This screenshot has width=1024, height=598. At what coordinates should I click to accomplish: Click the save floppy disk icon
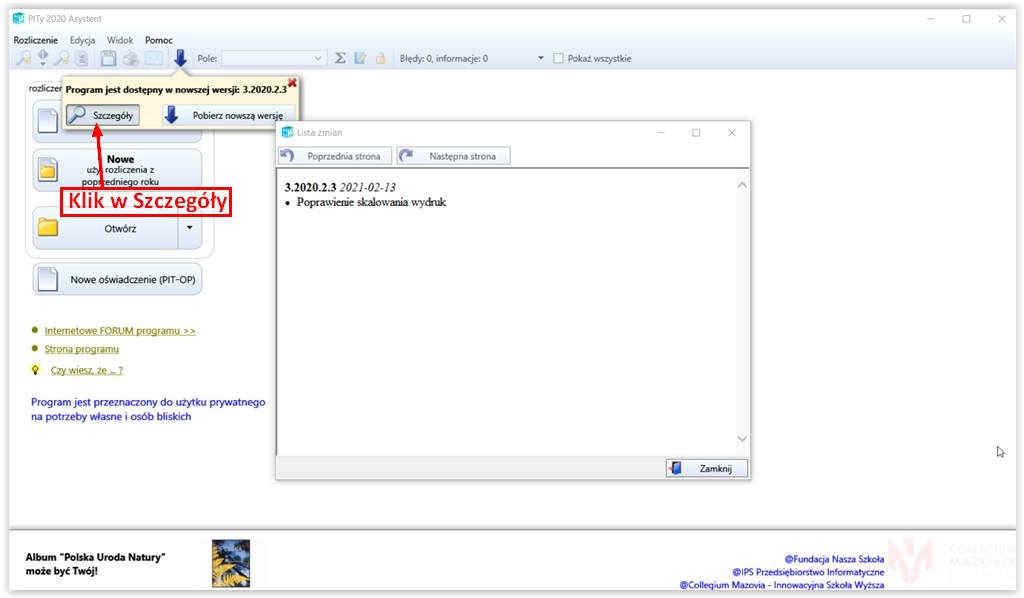pyautogui.click(x=108, y=58)
